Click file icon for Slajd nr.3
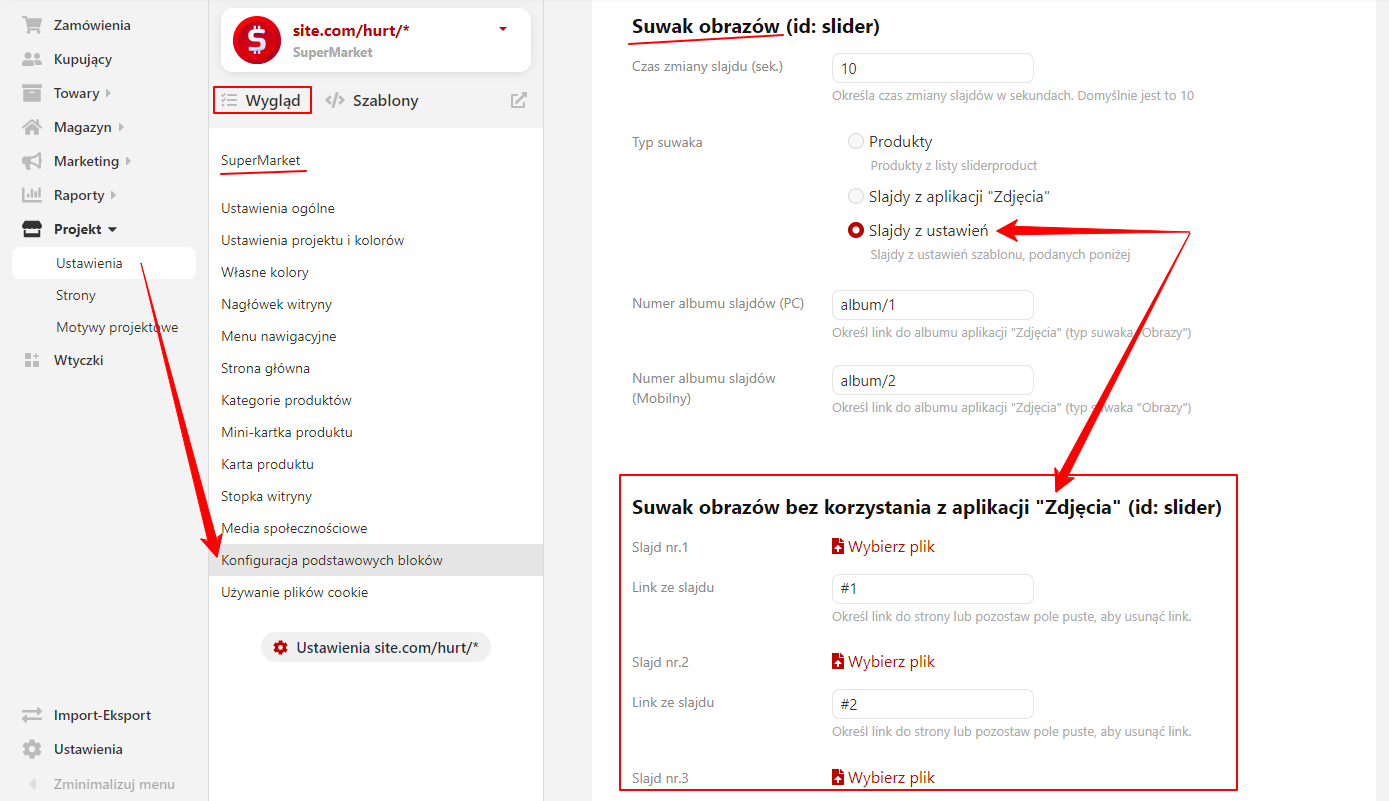Image resolution: width=1389 pixels, height=801 pixels. click(838, 777)
